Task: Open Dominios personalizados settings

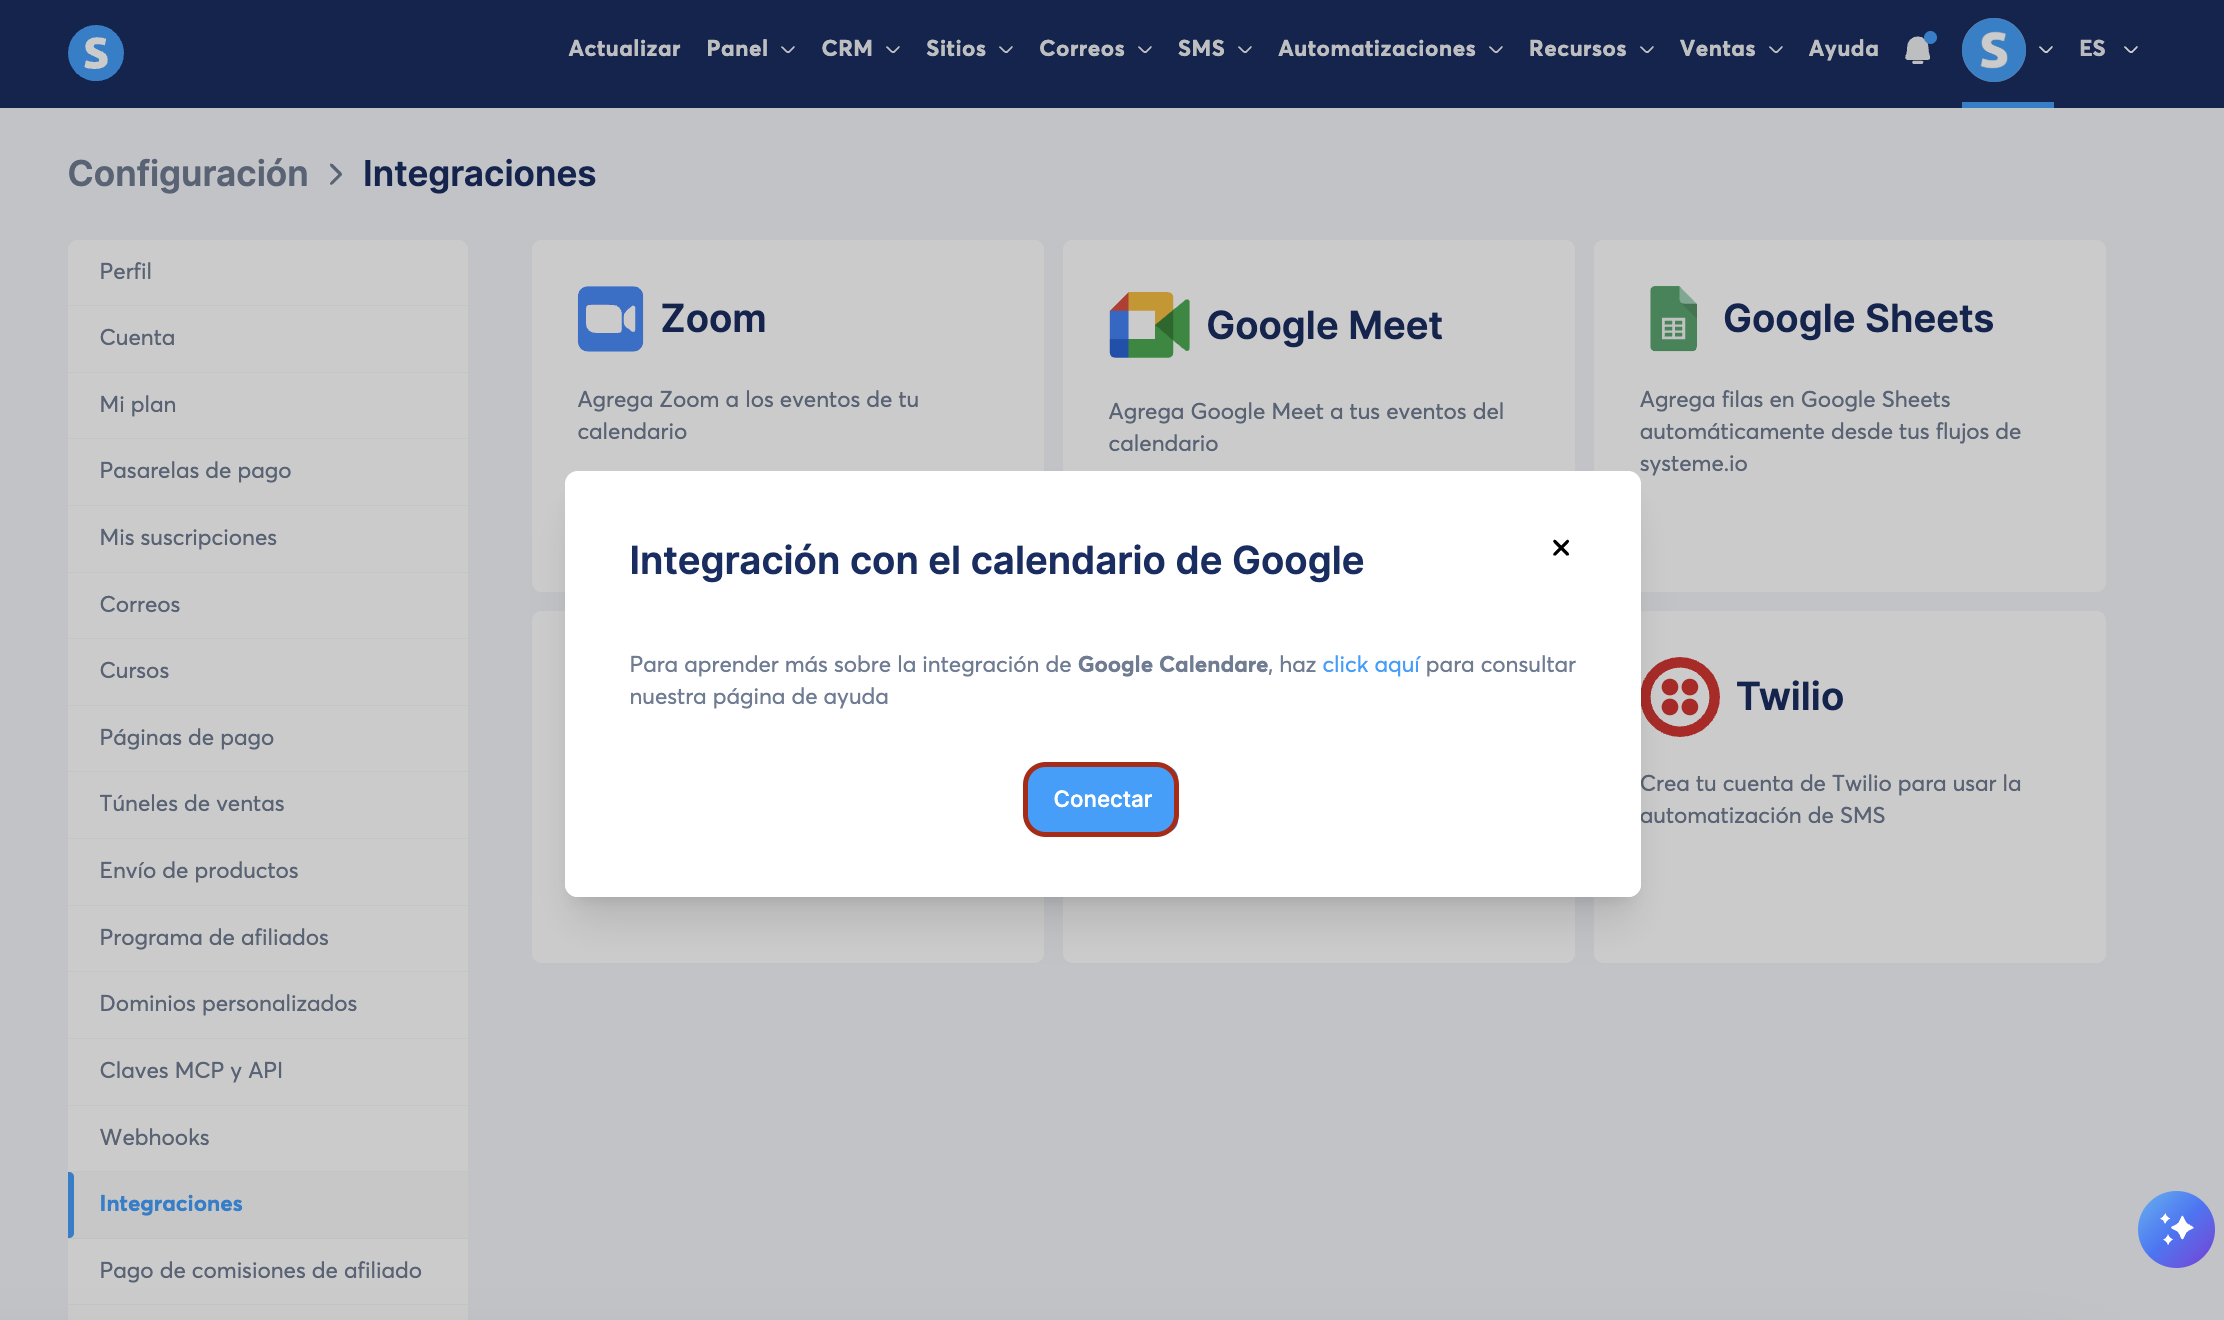Action: 268,1004
